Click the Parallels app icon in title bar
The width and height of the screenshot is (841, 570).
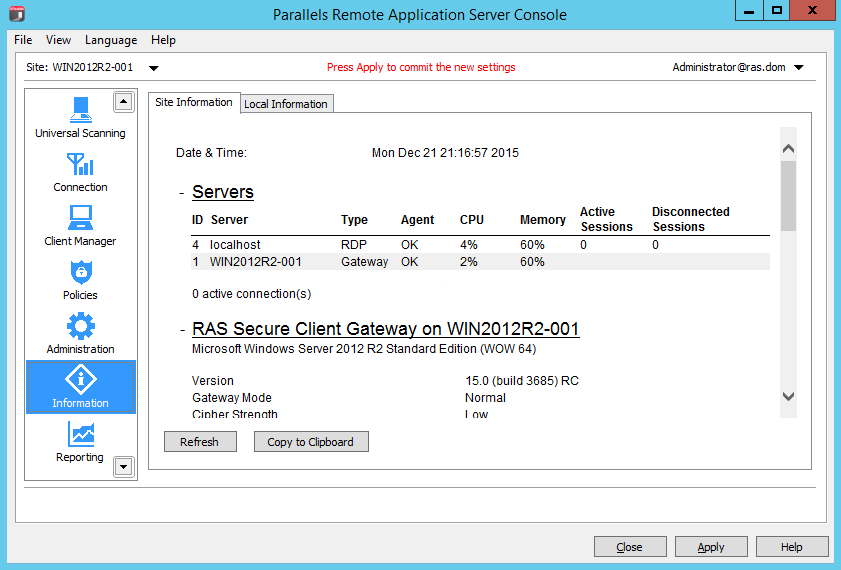(17, 14)
